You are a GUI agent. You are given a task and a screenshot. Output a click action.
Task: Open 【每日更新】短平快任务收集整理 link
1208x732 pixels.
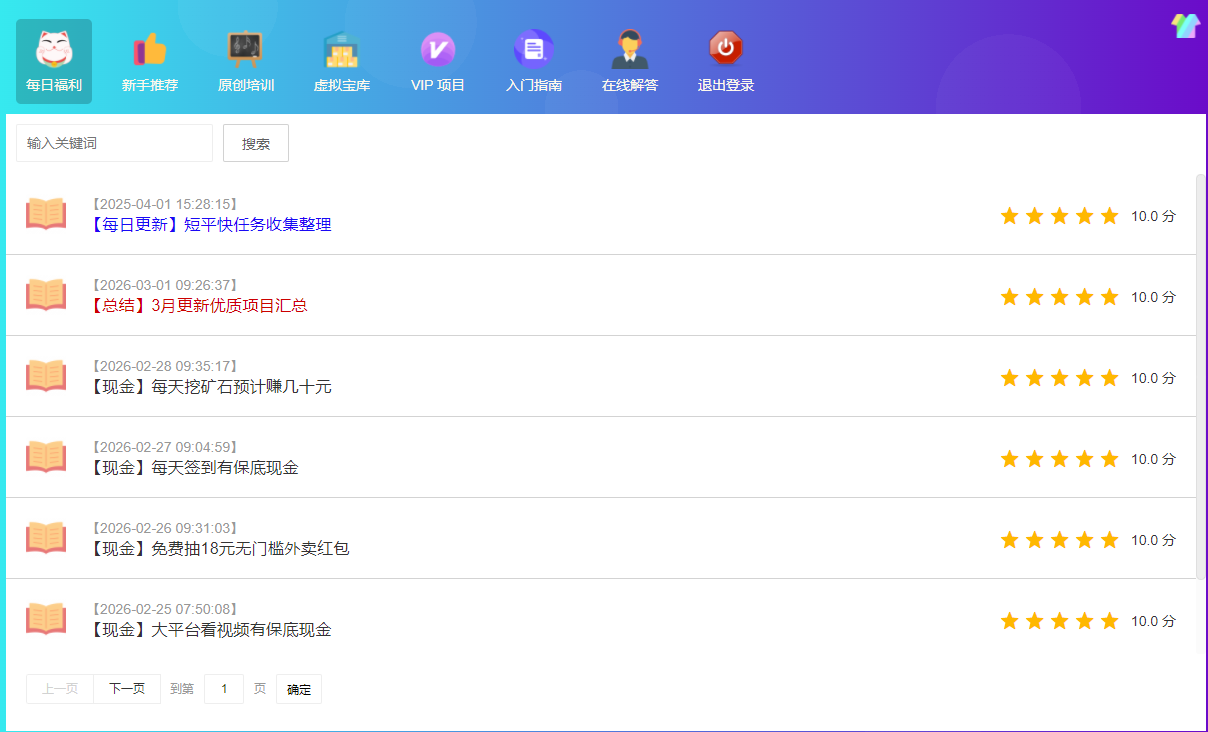coord(211,225)
